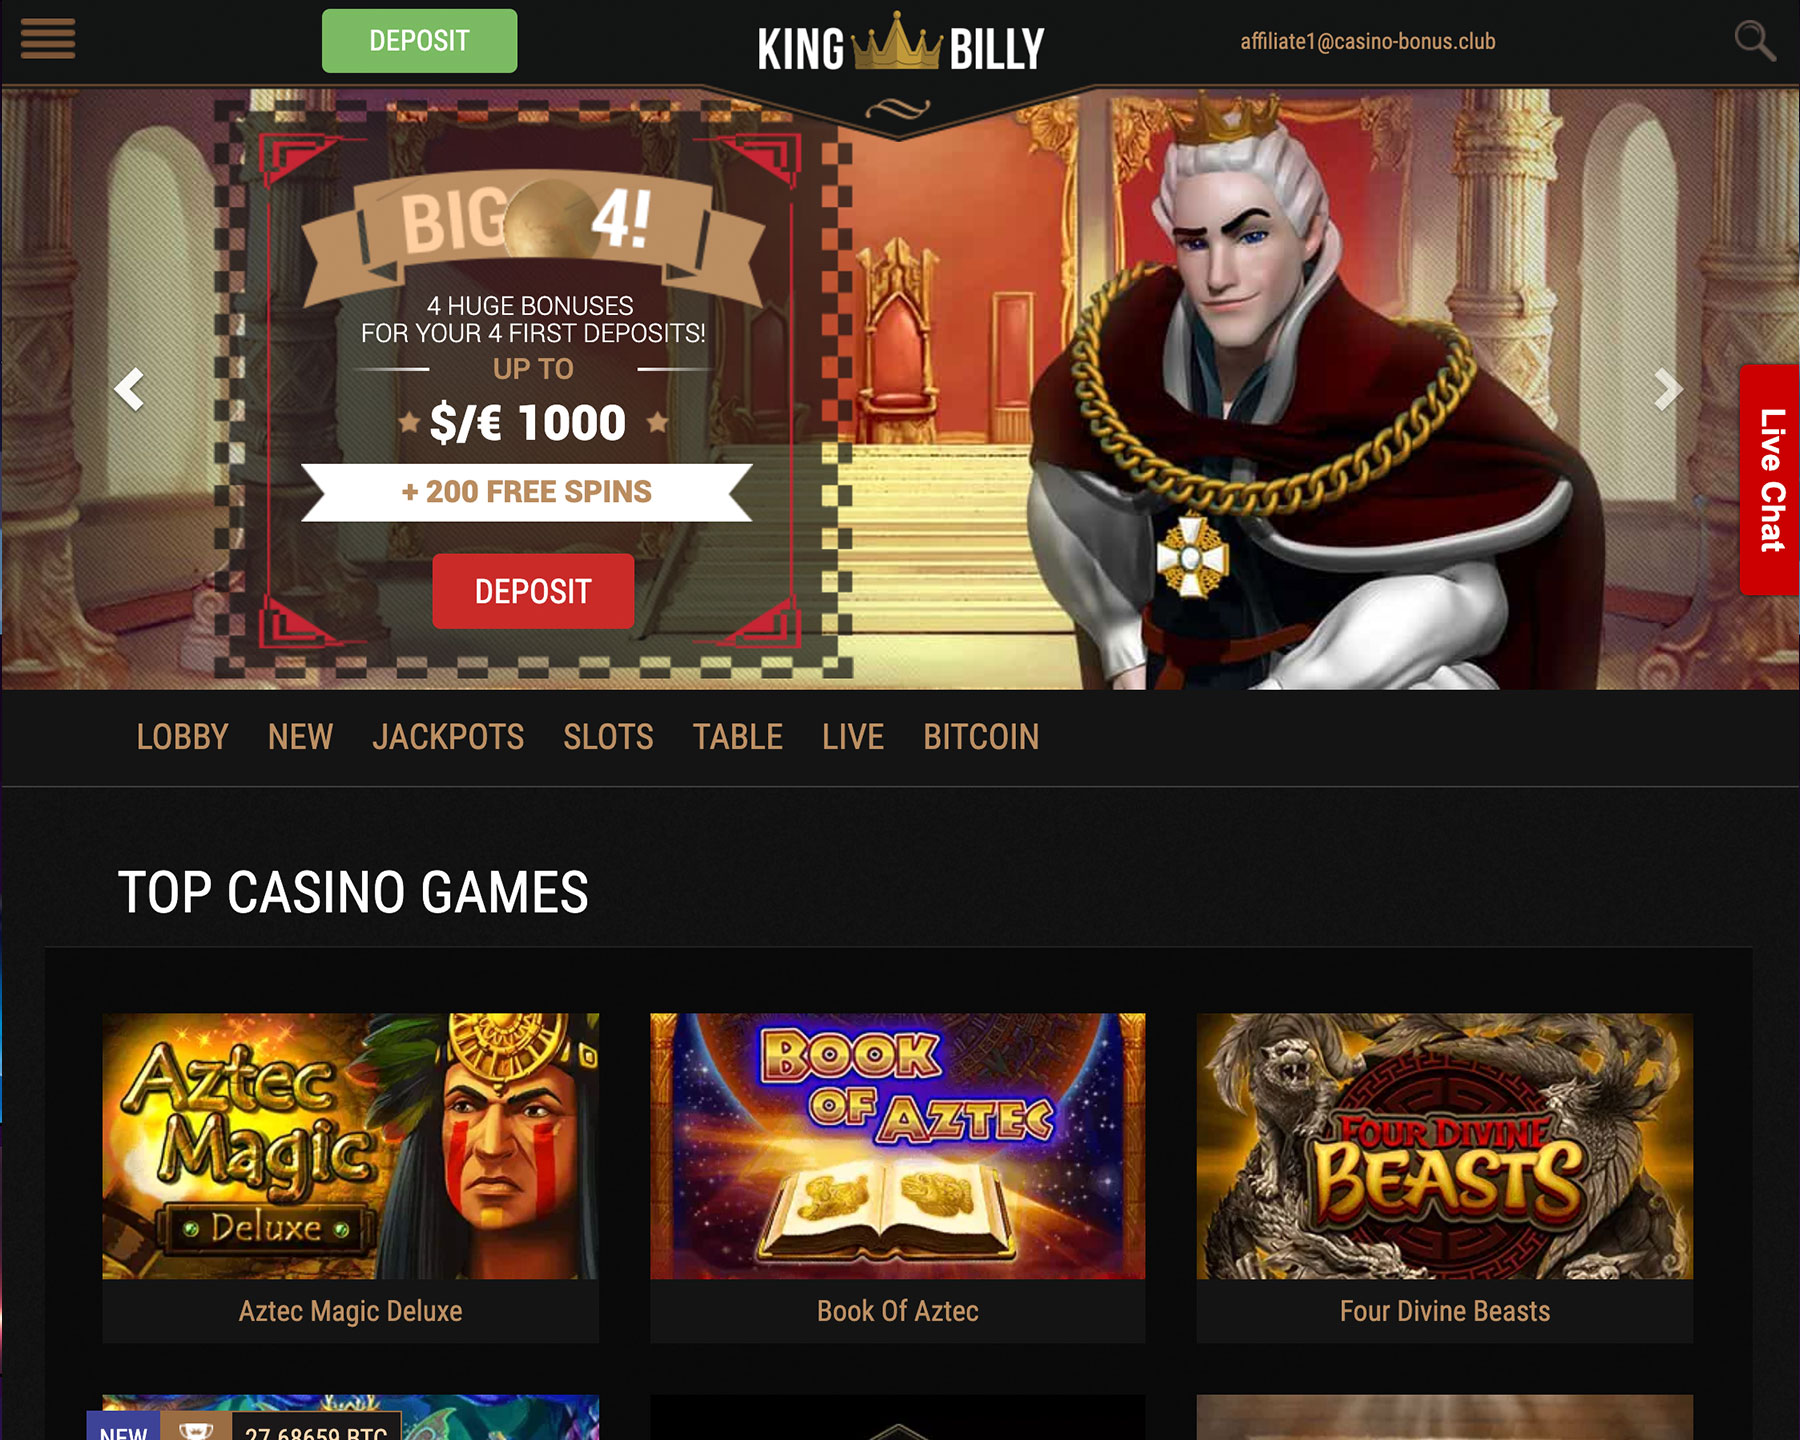Click the red Deposit button on banner
1800x1440 pixels.
tap(533, 591)
